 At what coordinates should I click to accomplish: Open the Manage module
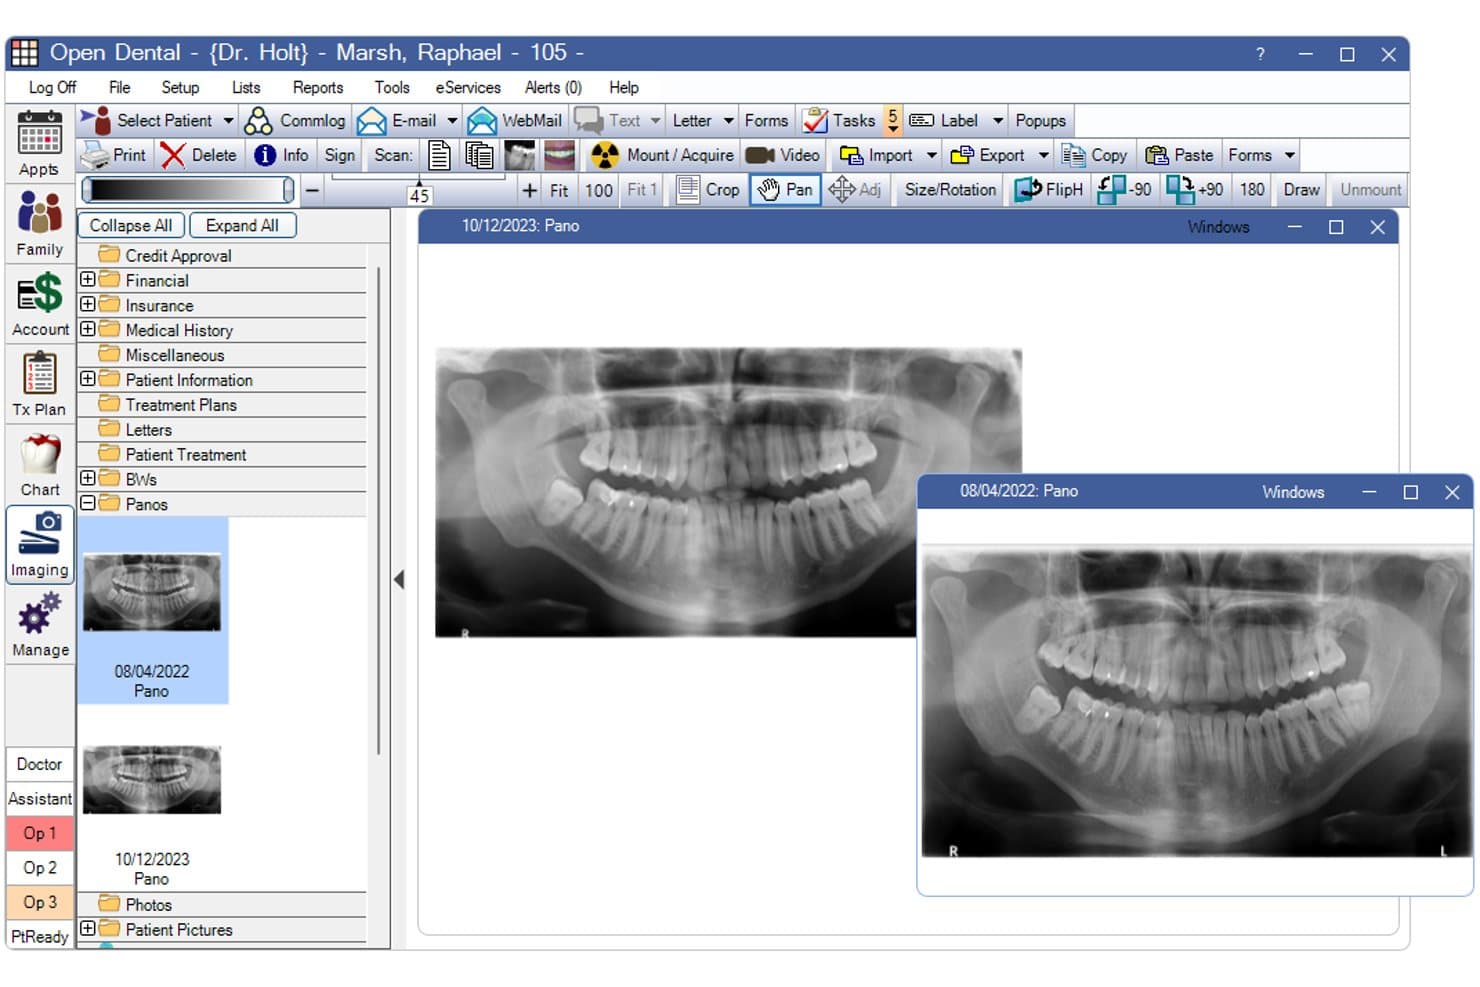coord(39,624)
